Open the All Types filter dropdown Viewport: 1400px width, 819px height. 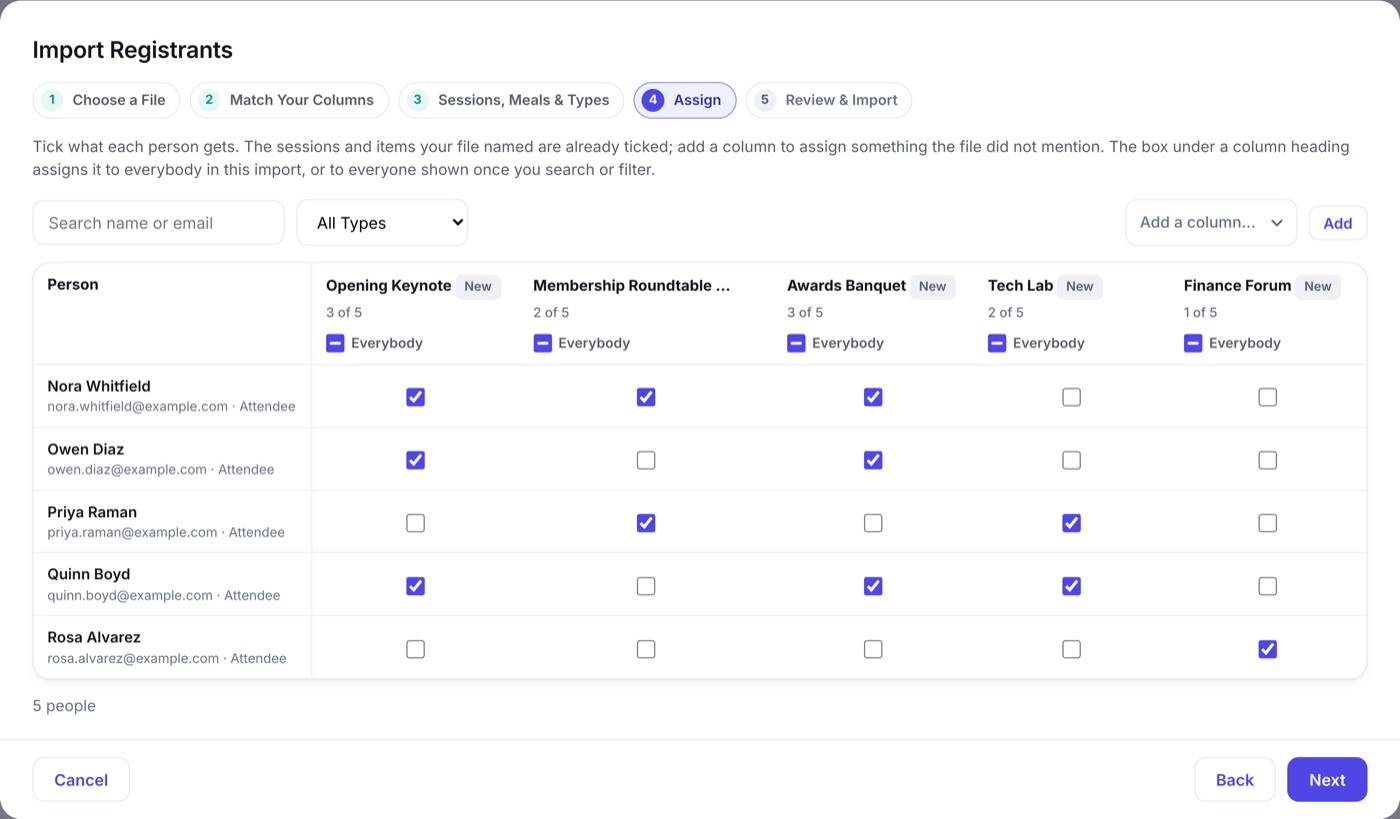[x=382, y=223]
